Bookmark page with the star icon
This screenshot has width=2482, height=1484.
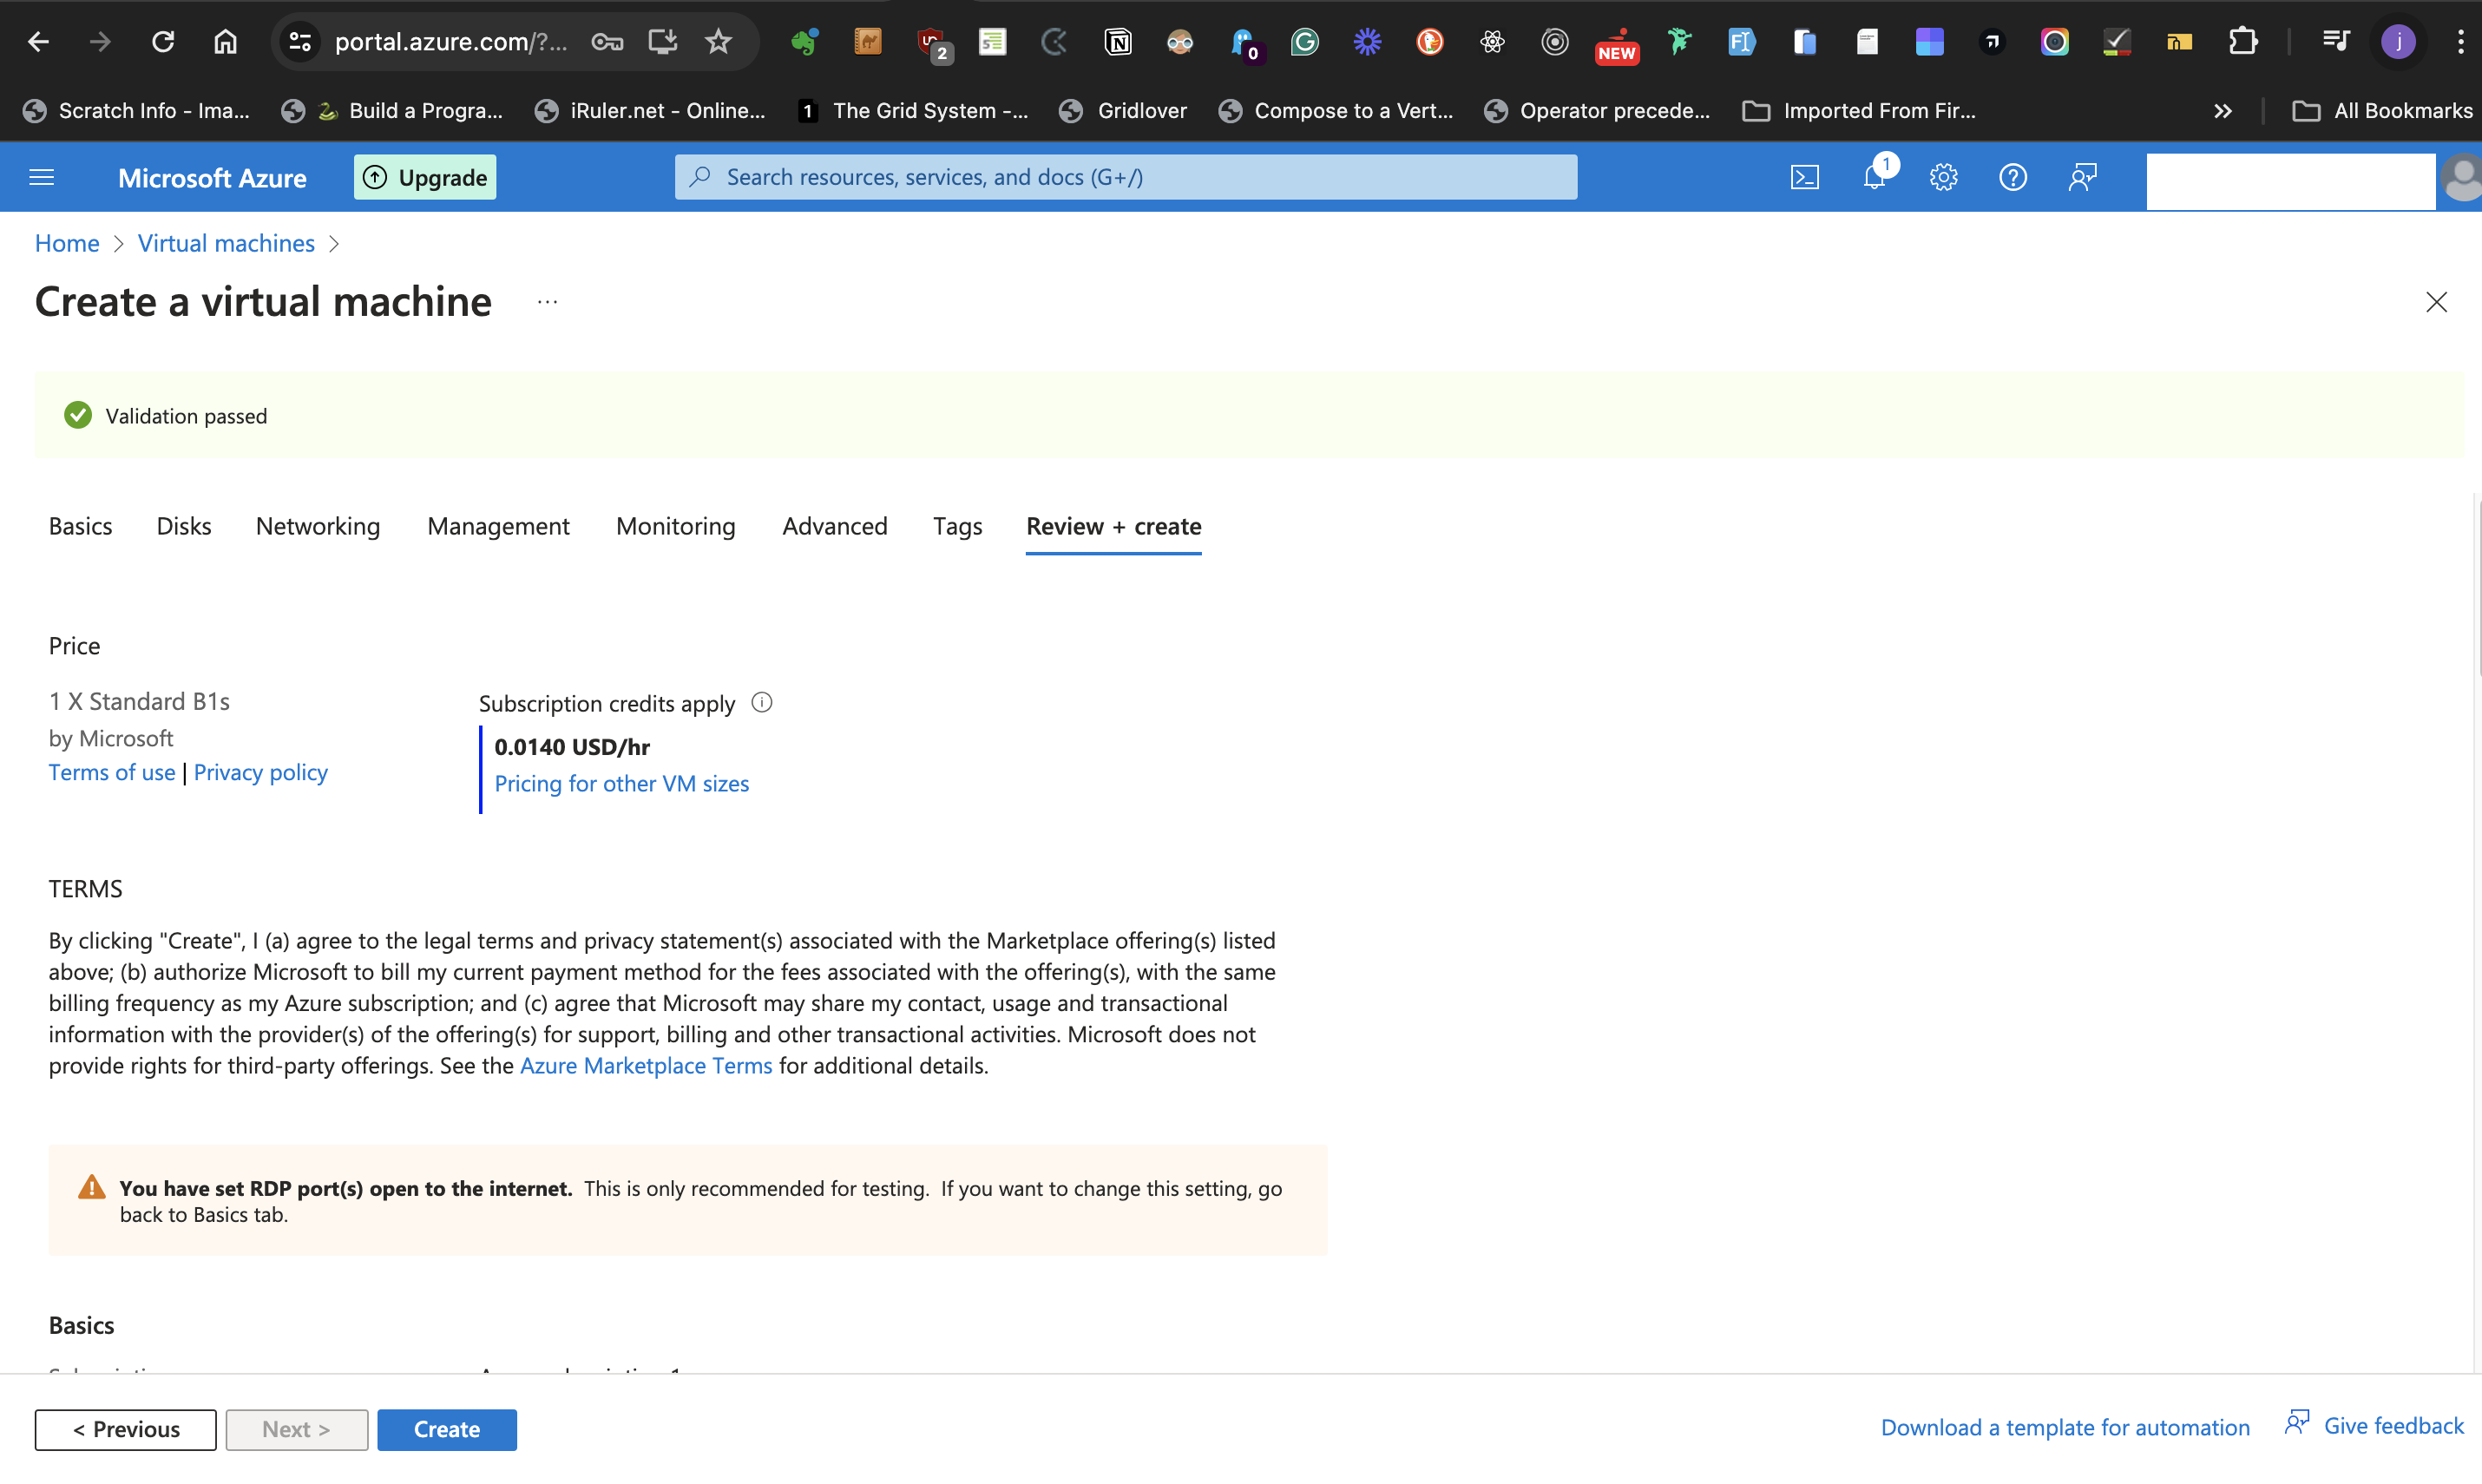718,41
